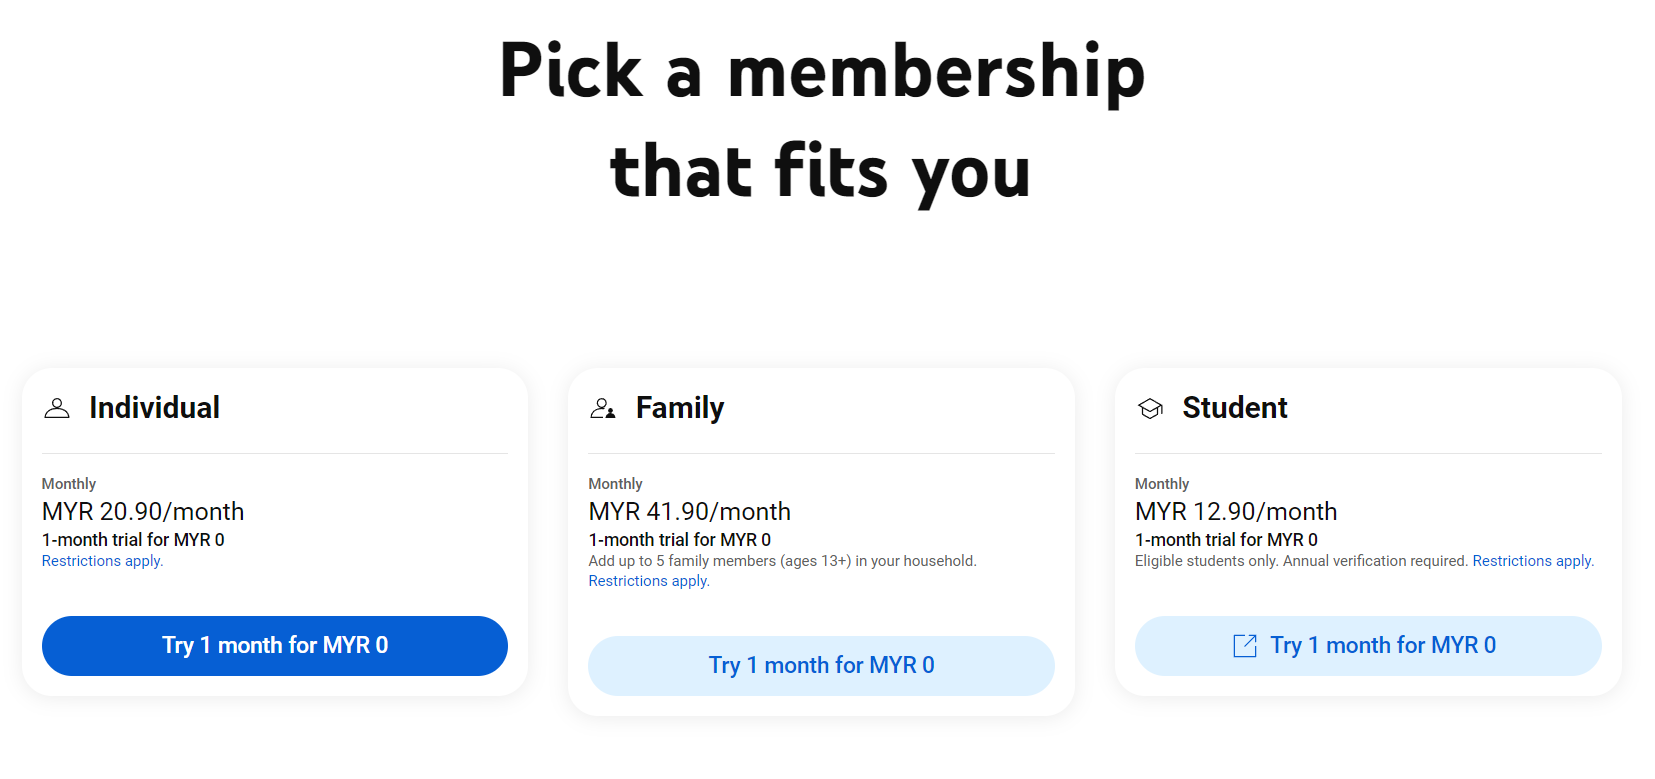Click the MYR 41.90/month price
Screen dimensions: 1655x779
point(689,512)
